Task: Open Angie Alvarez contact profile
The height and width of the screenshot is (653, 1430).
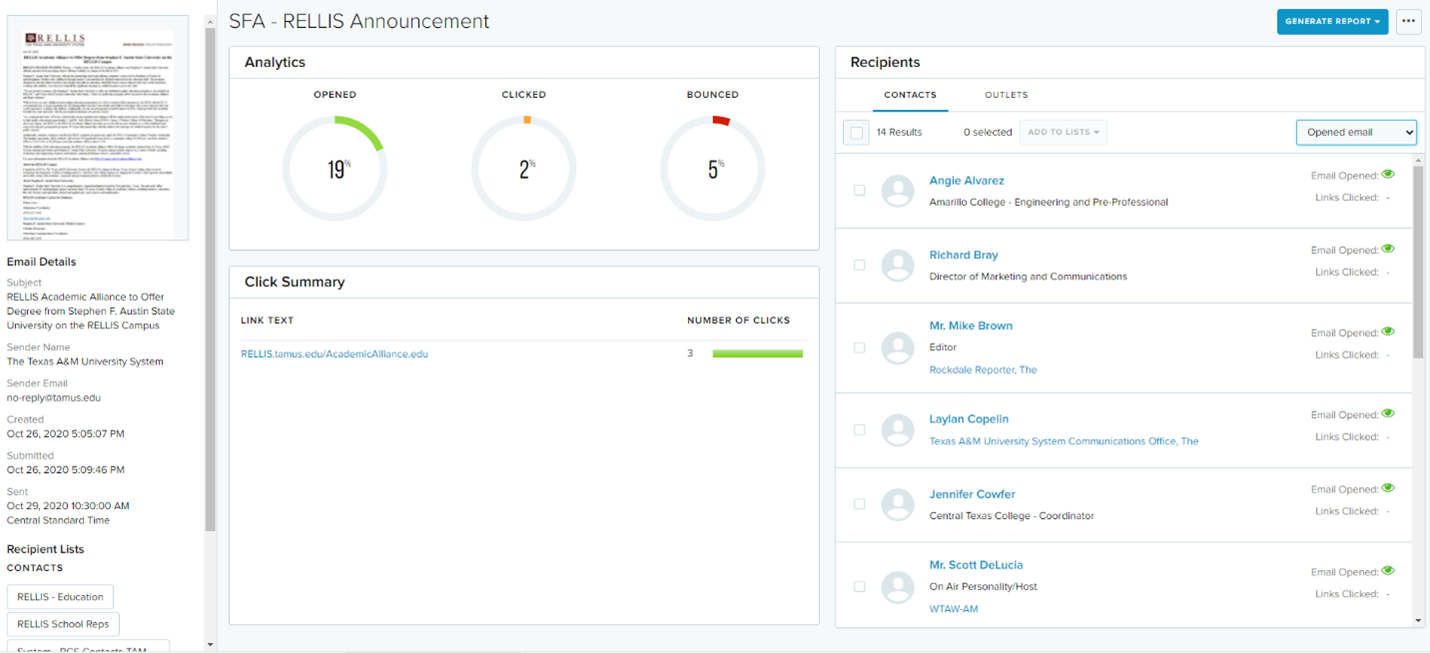Action: 966,181
